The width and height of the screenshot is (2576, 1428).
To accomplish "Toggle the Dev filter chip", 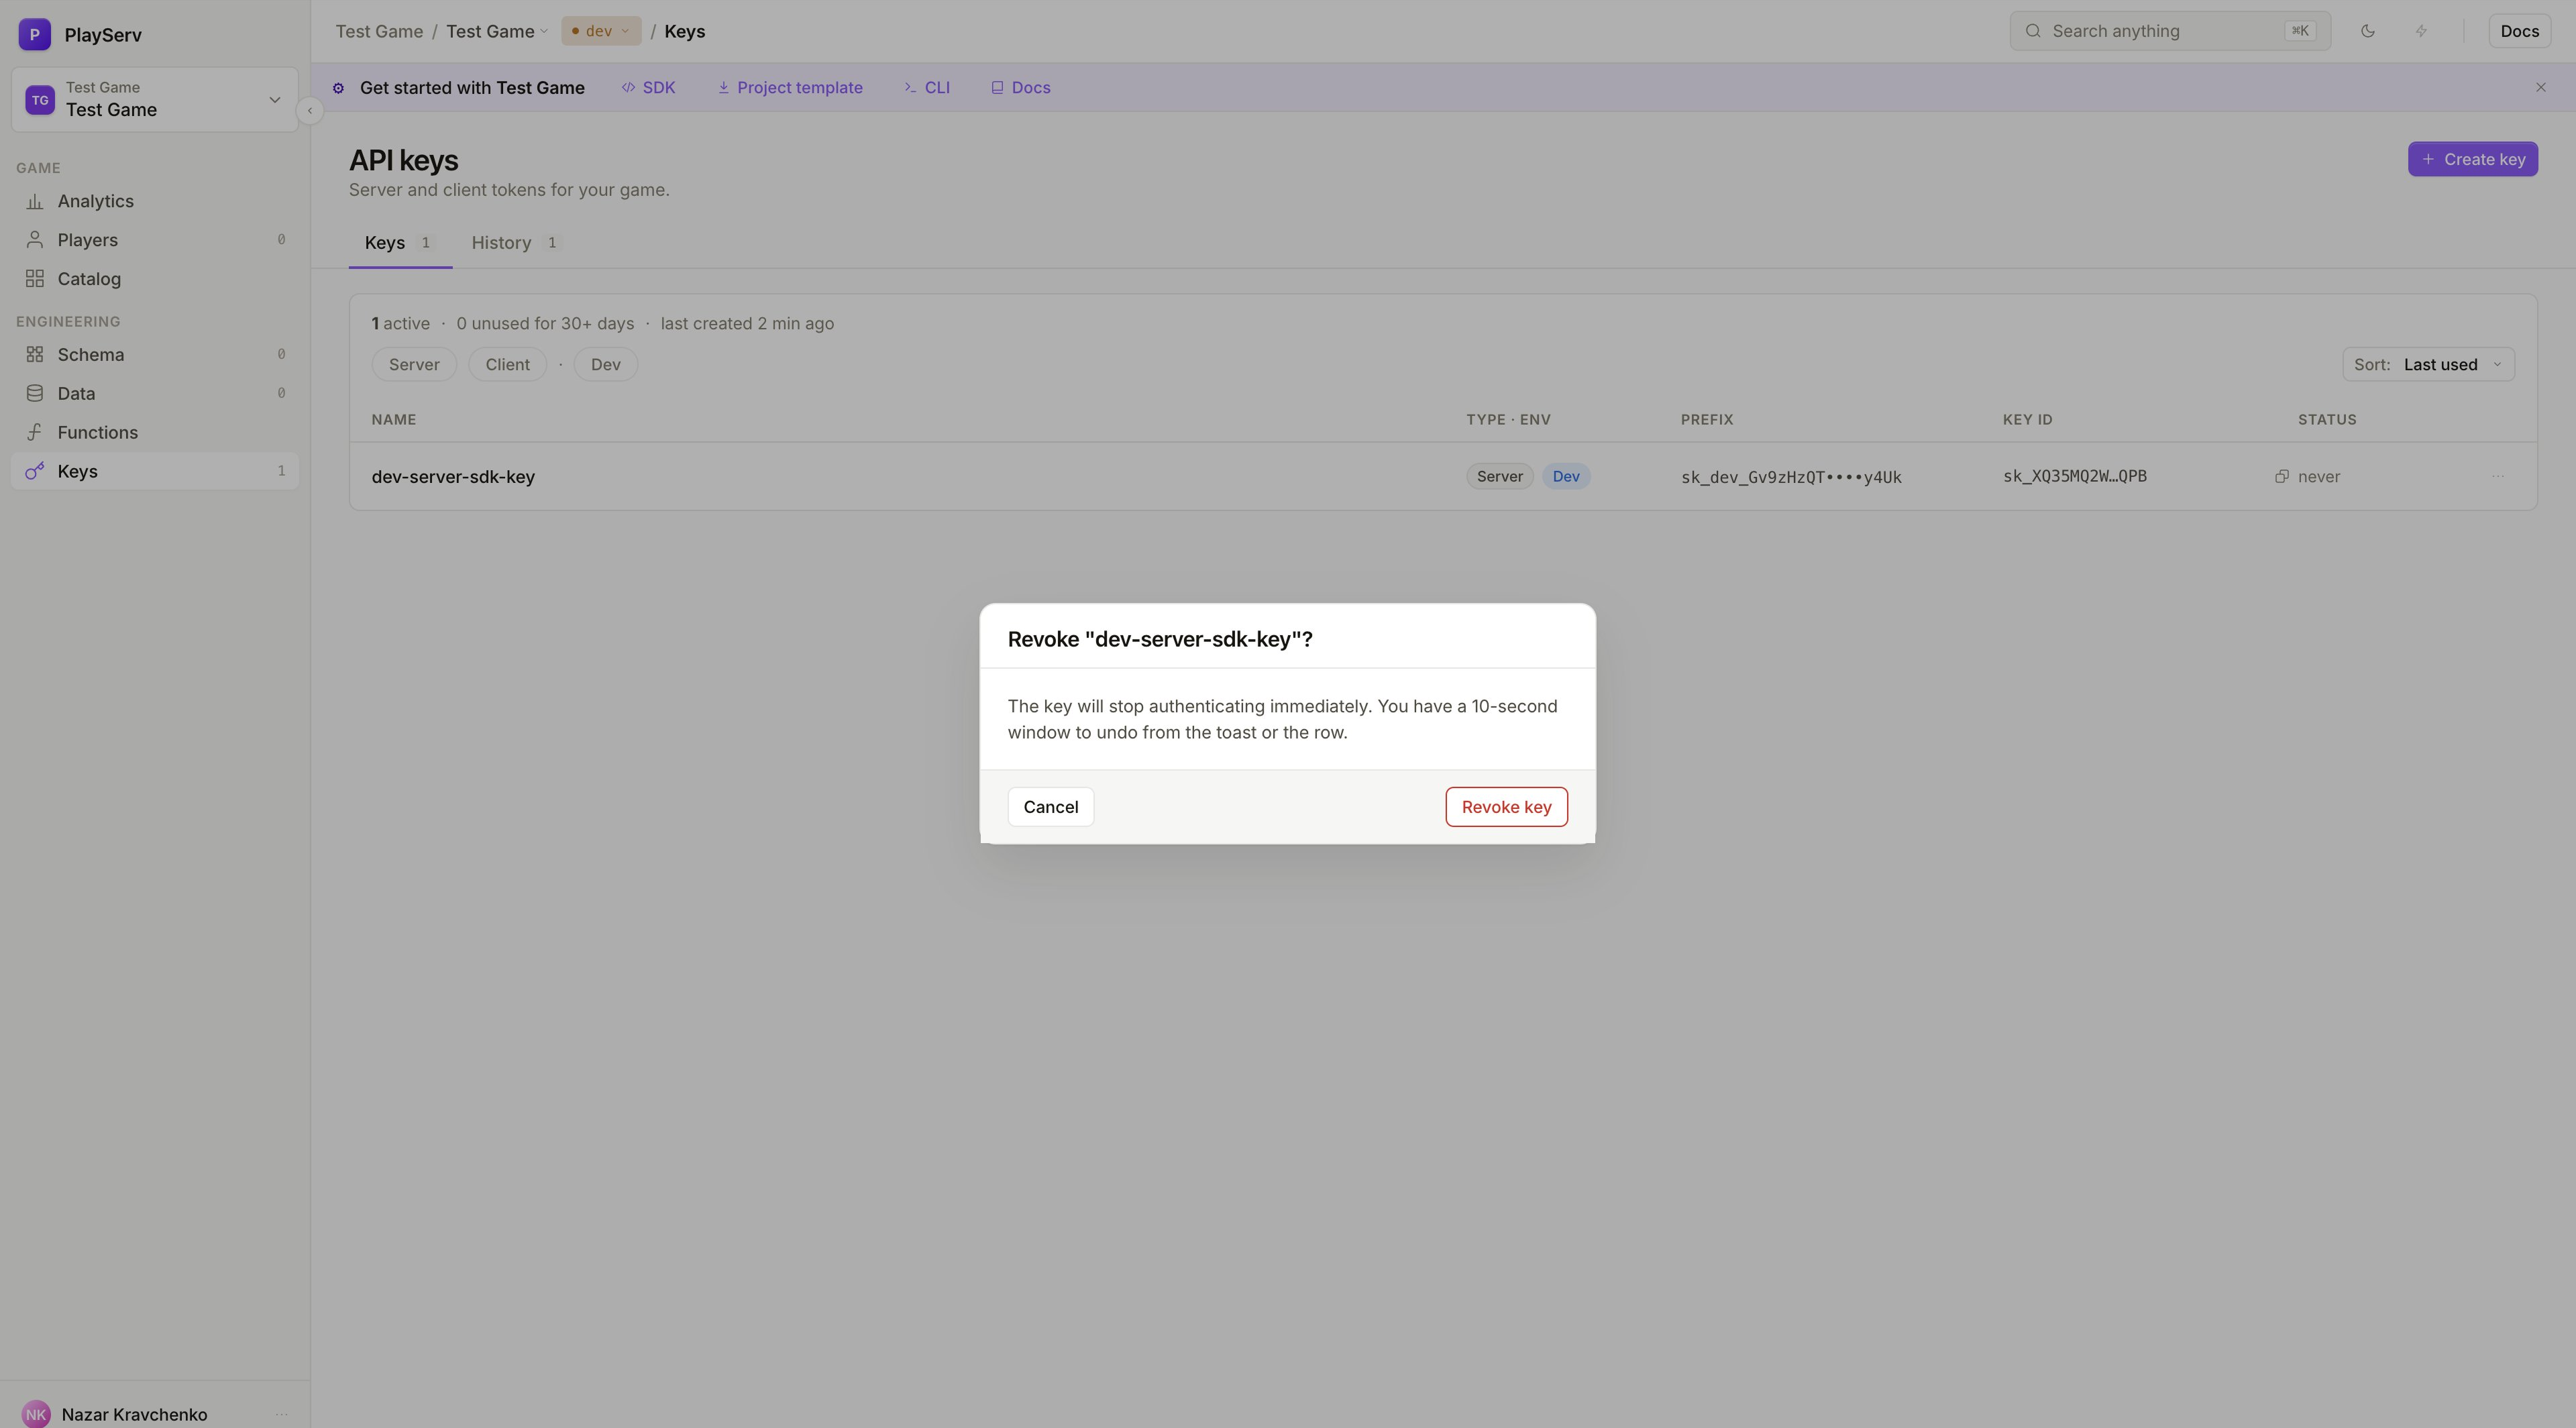I will [605, 365].
